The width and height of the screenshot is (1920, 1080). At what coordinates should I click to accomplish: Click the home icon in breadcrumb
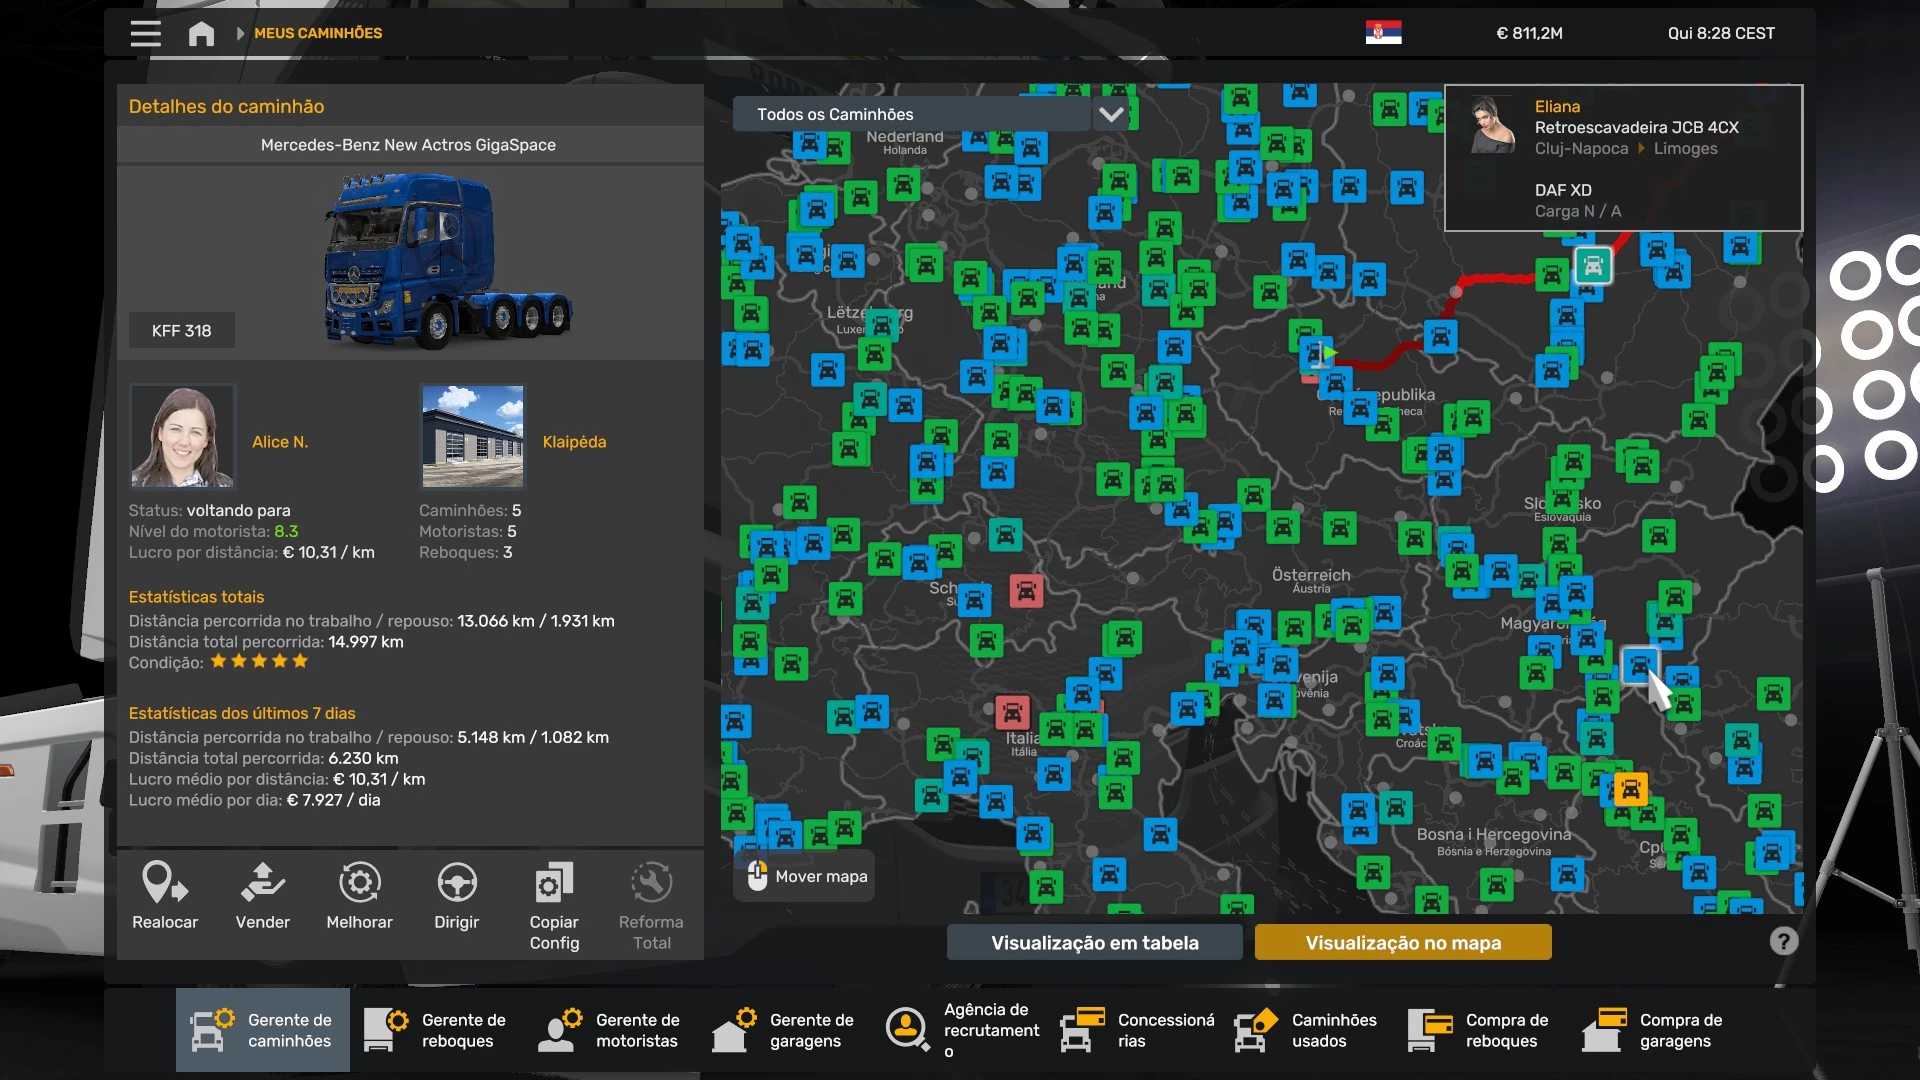(x=201, y=33)
